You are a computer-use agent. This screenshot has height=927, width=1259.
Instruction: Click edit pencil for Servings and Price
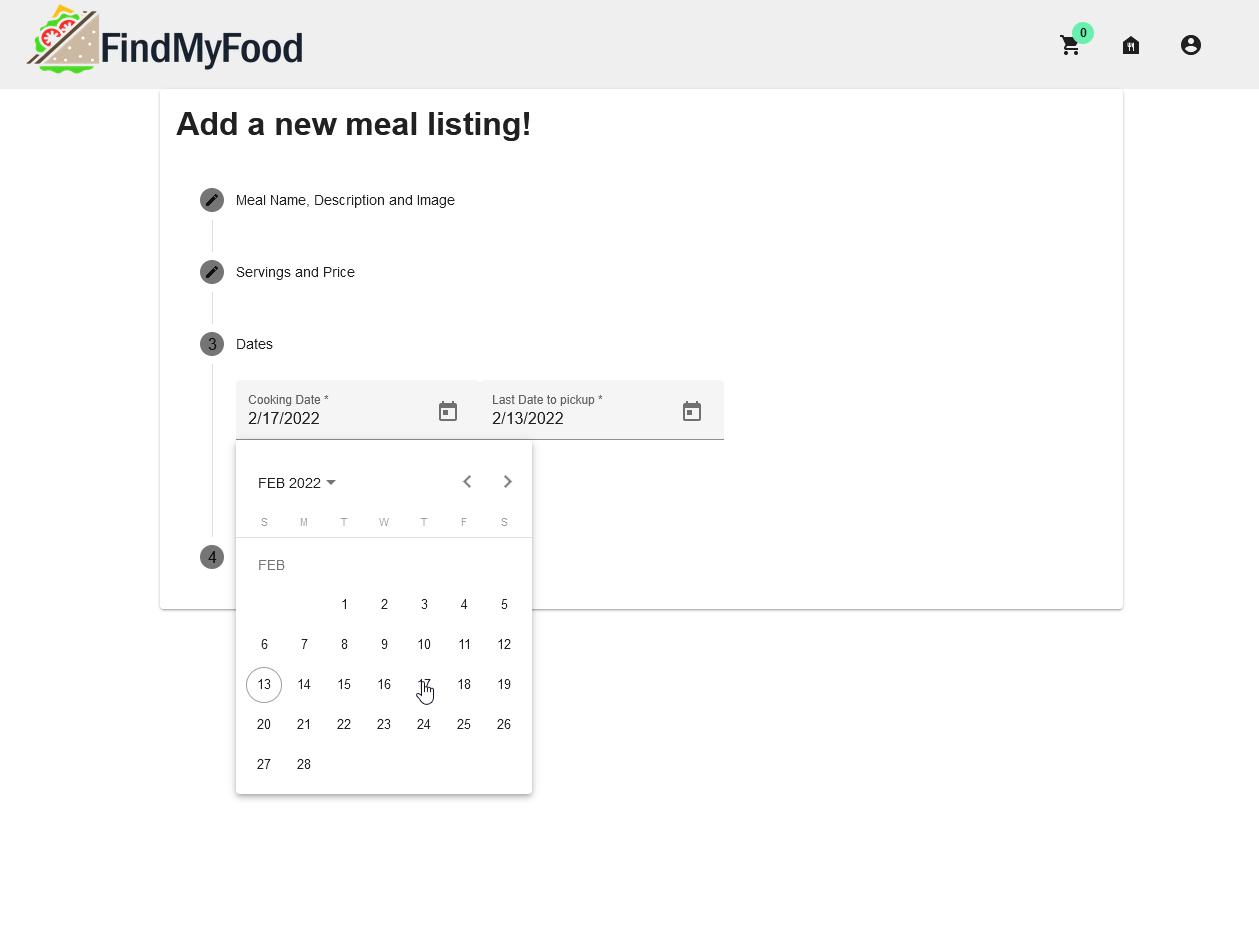(212, 272)
